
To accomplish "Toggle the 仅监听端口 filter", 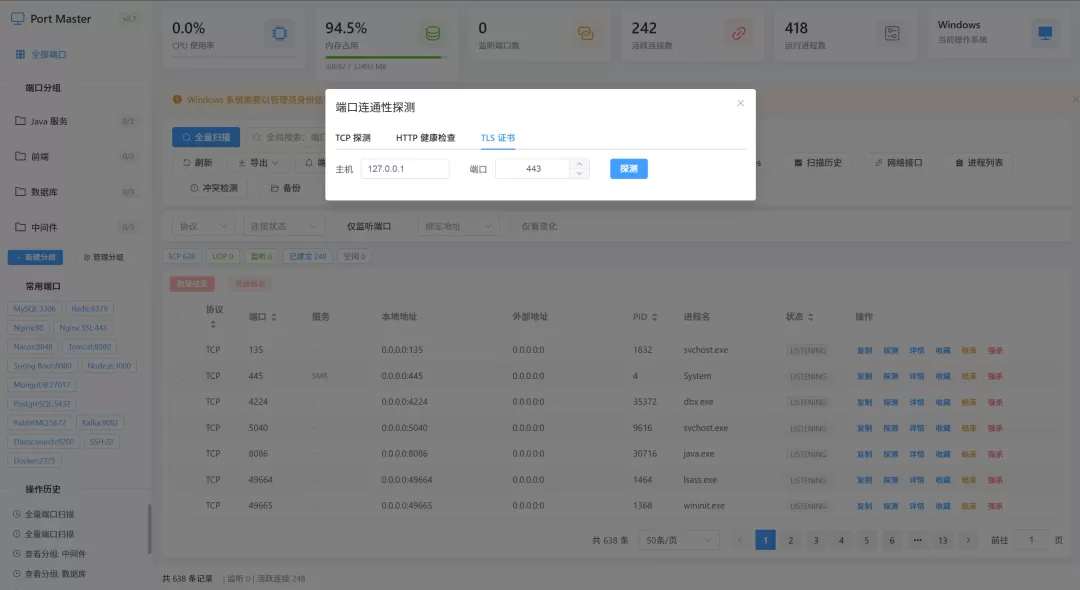I will (x=368, y=226).
